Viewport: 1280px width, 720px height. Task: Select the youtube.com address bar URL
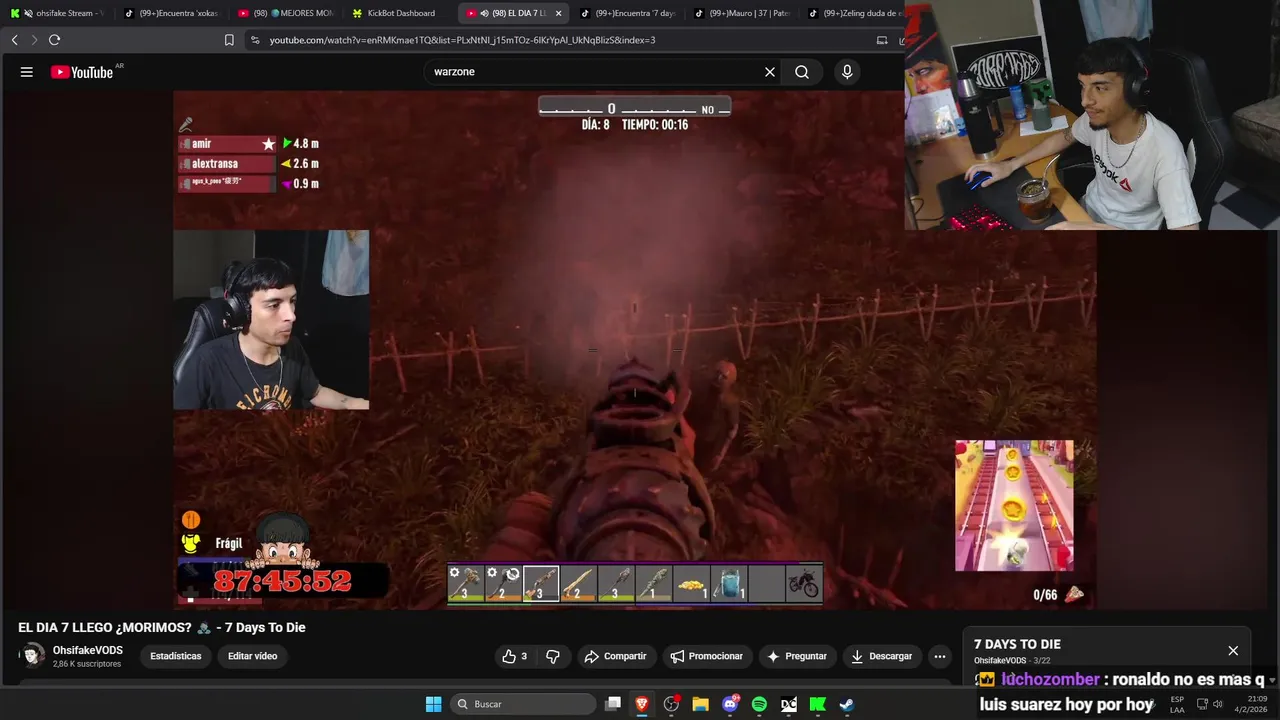click(462, 40)
